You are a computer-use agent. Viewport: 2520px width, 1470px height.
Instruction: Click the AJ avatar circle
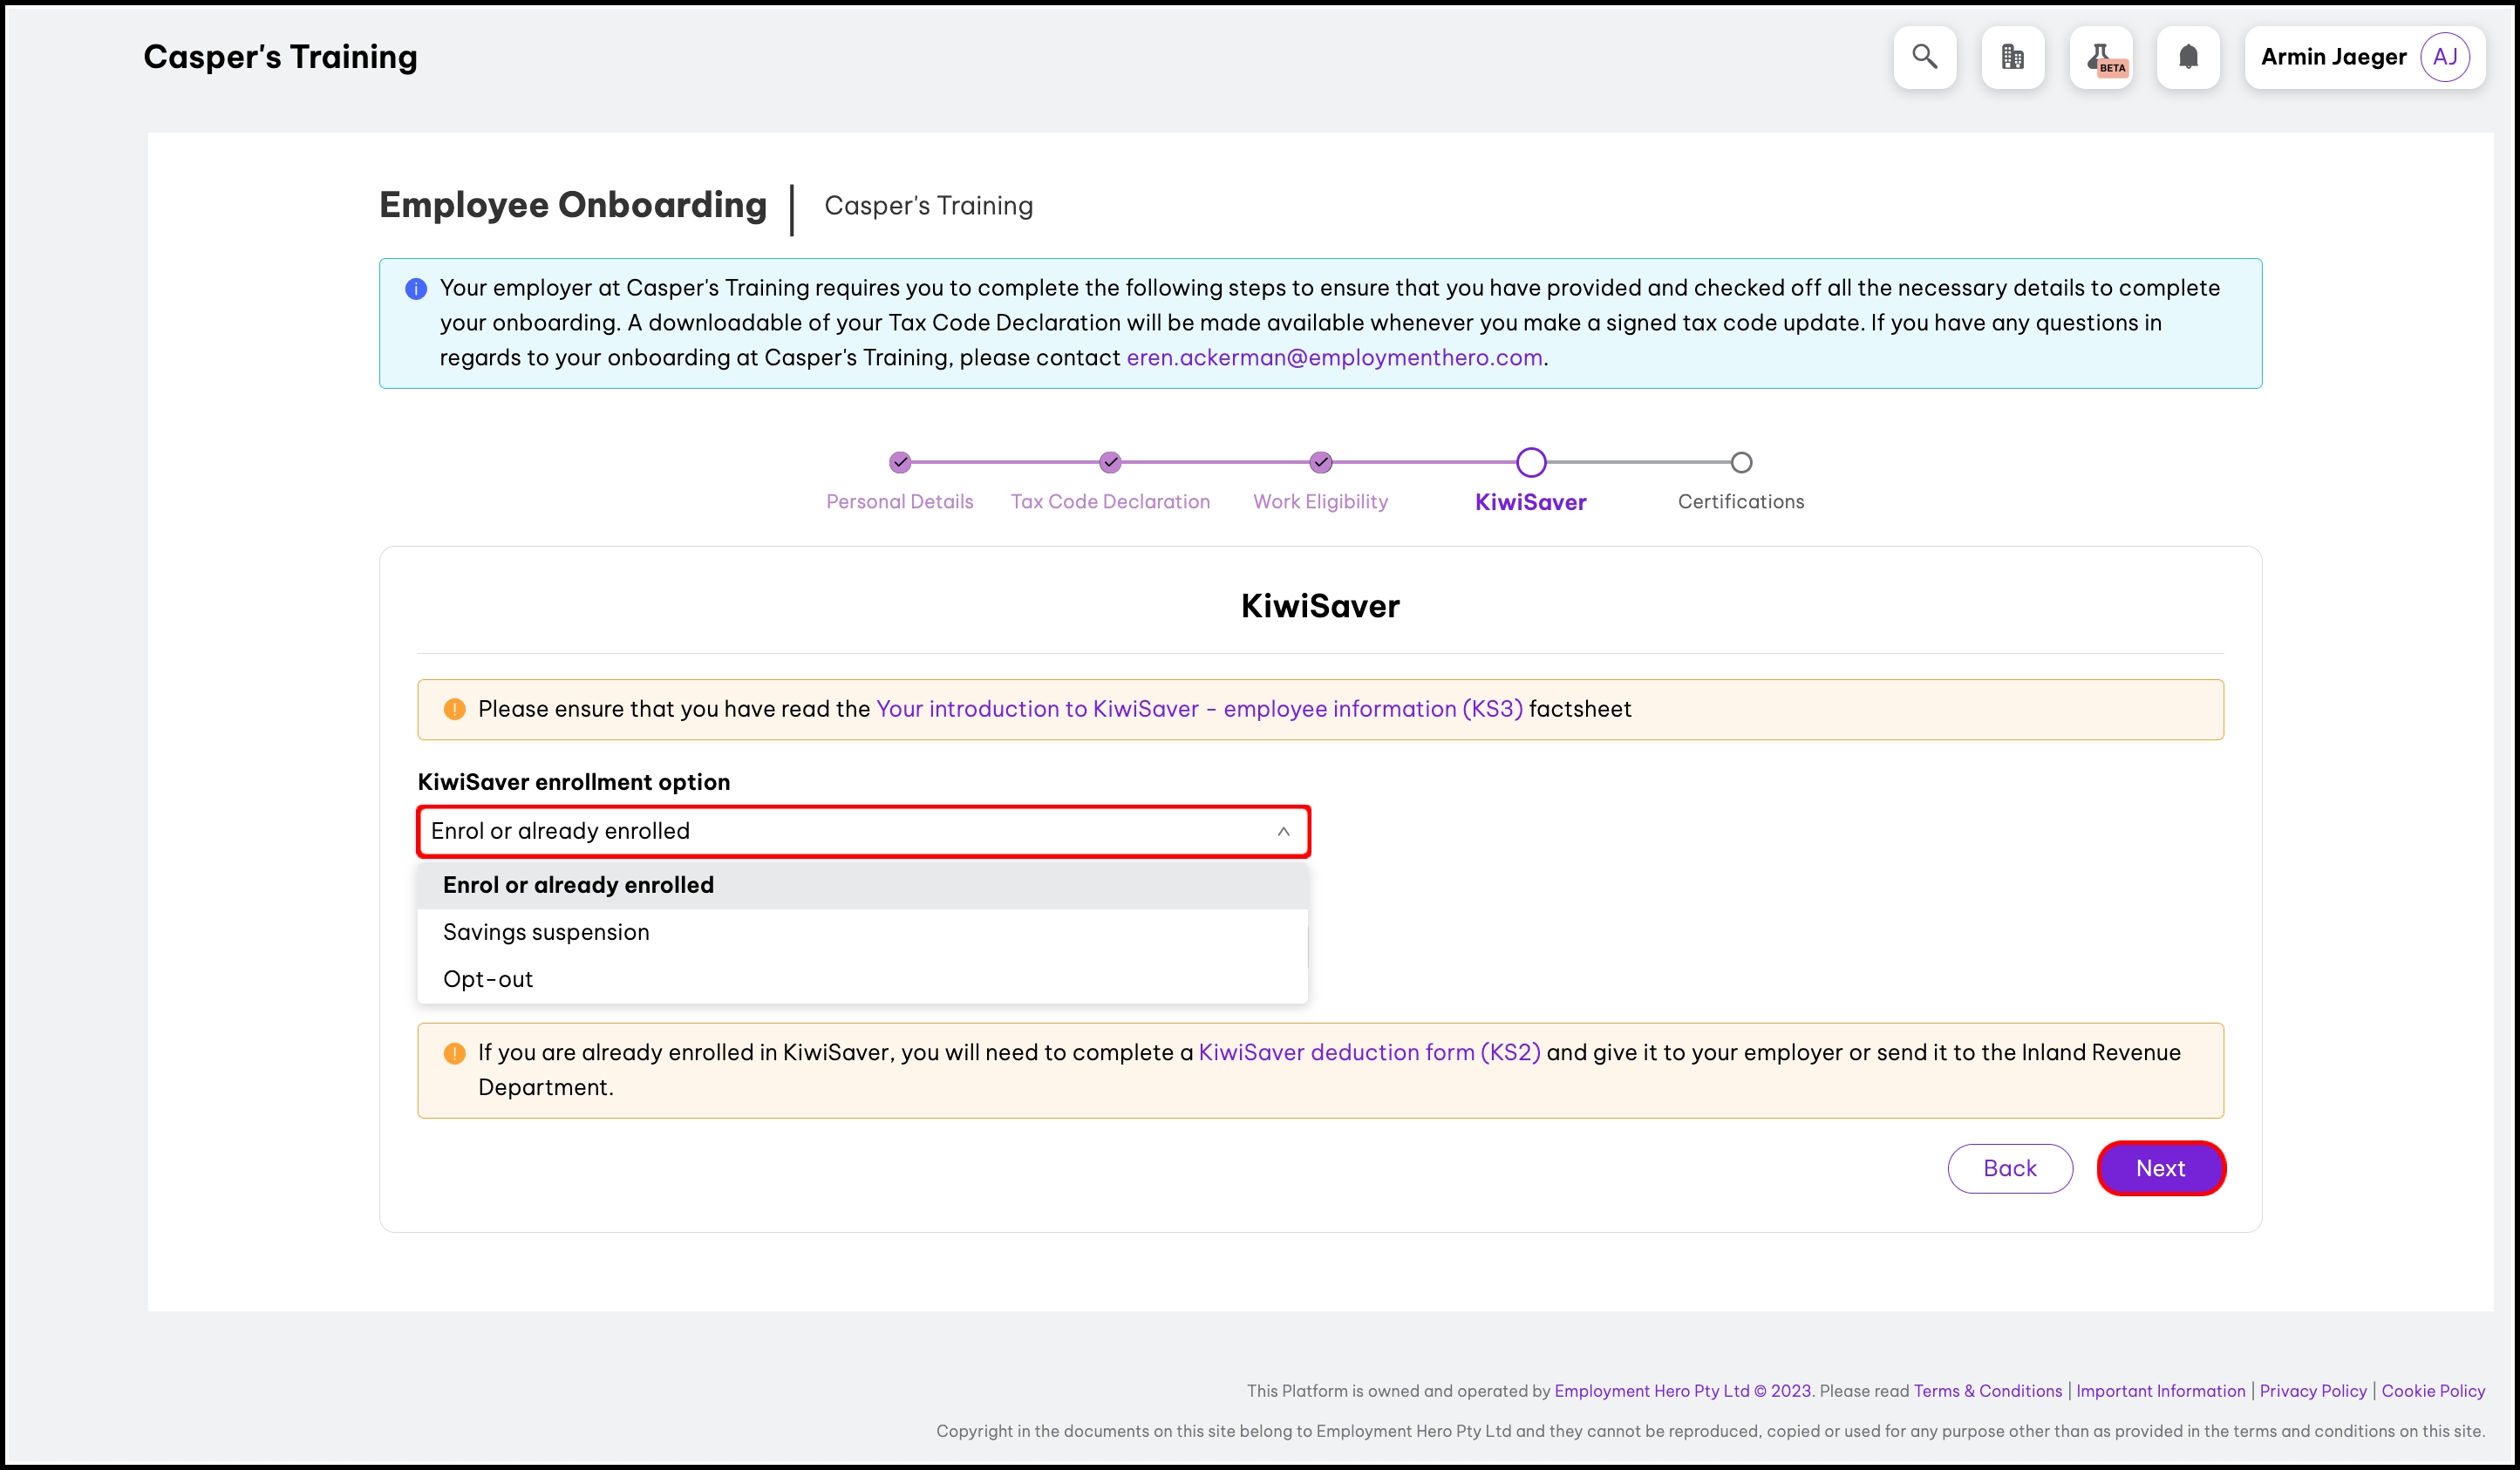click(x=2445, y=57)
